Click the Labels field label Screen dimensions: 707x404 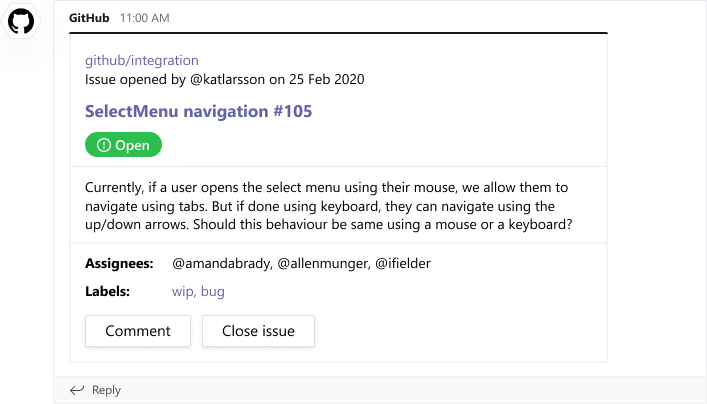pyautogui.click(x=107, y=291)
